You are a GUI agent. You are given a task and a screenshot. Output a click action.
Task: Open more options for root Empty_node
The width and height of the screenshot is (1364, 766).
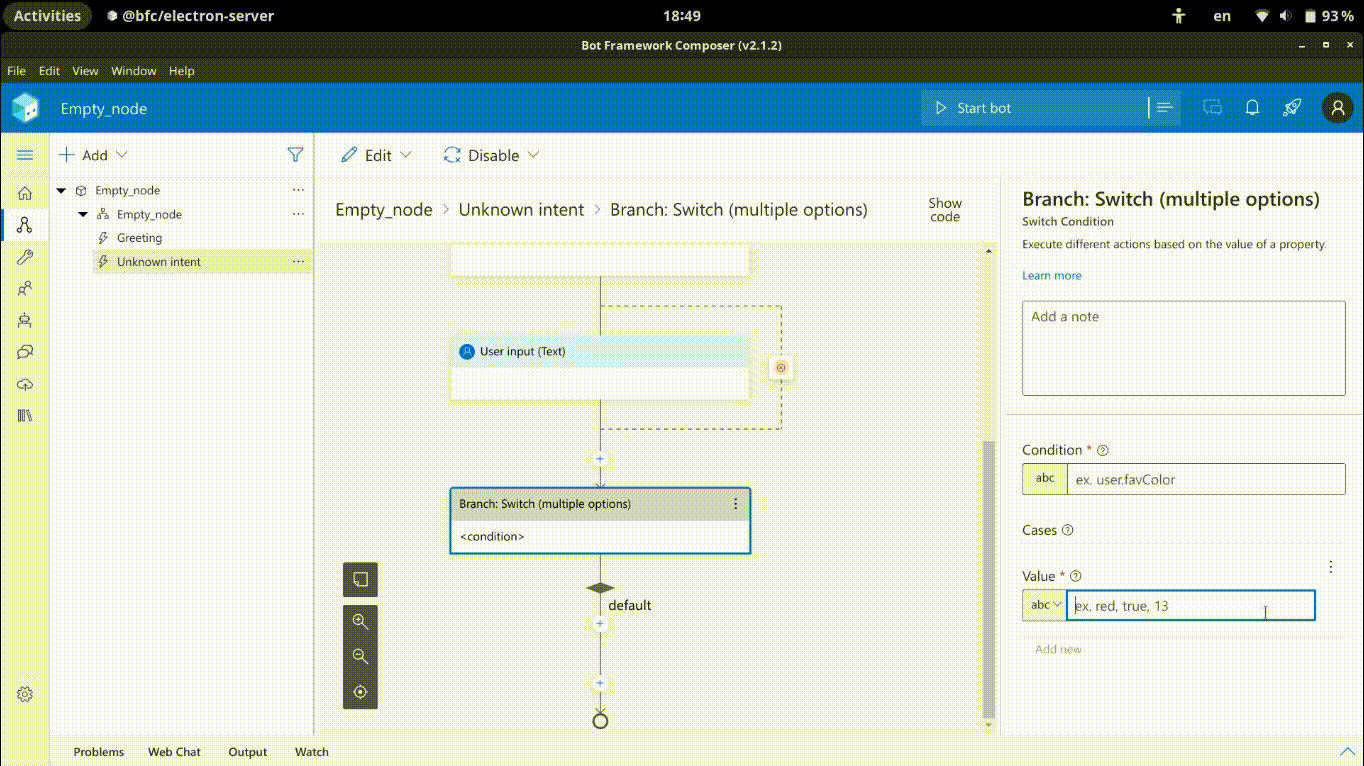pos(298,190)
